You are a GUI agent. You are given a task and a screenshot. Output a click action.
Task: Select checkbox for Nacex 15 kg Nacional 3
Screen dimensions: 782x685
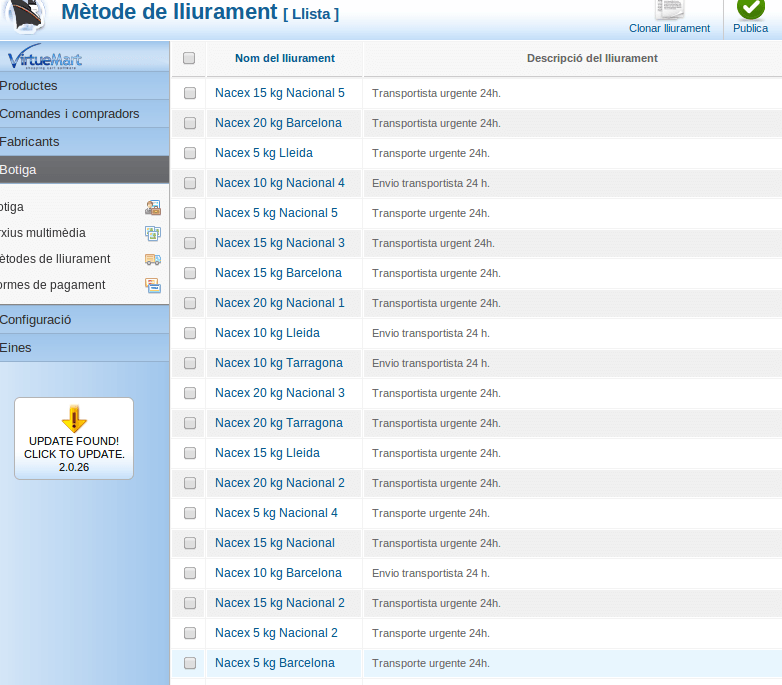(190, 243)
